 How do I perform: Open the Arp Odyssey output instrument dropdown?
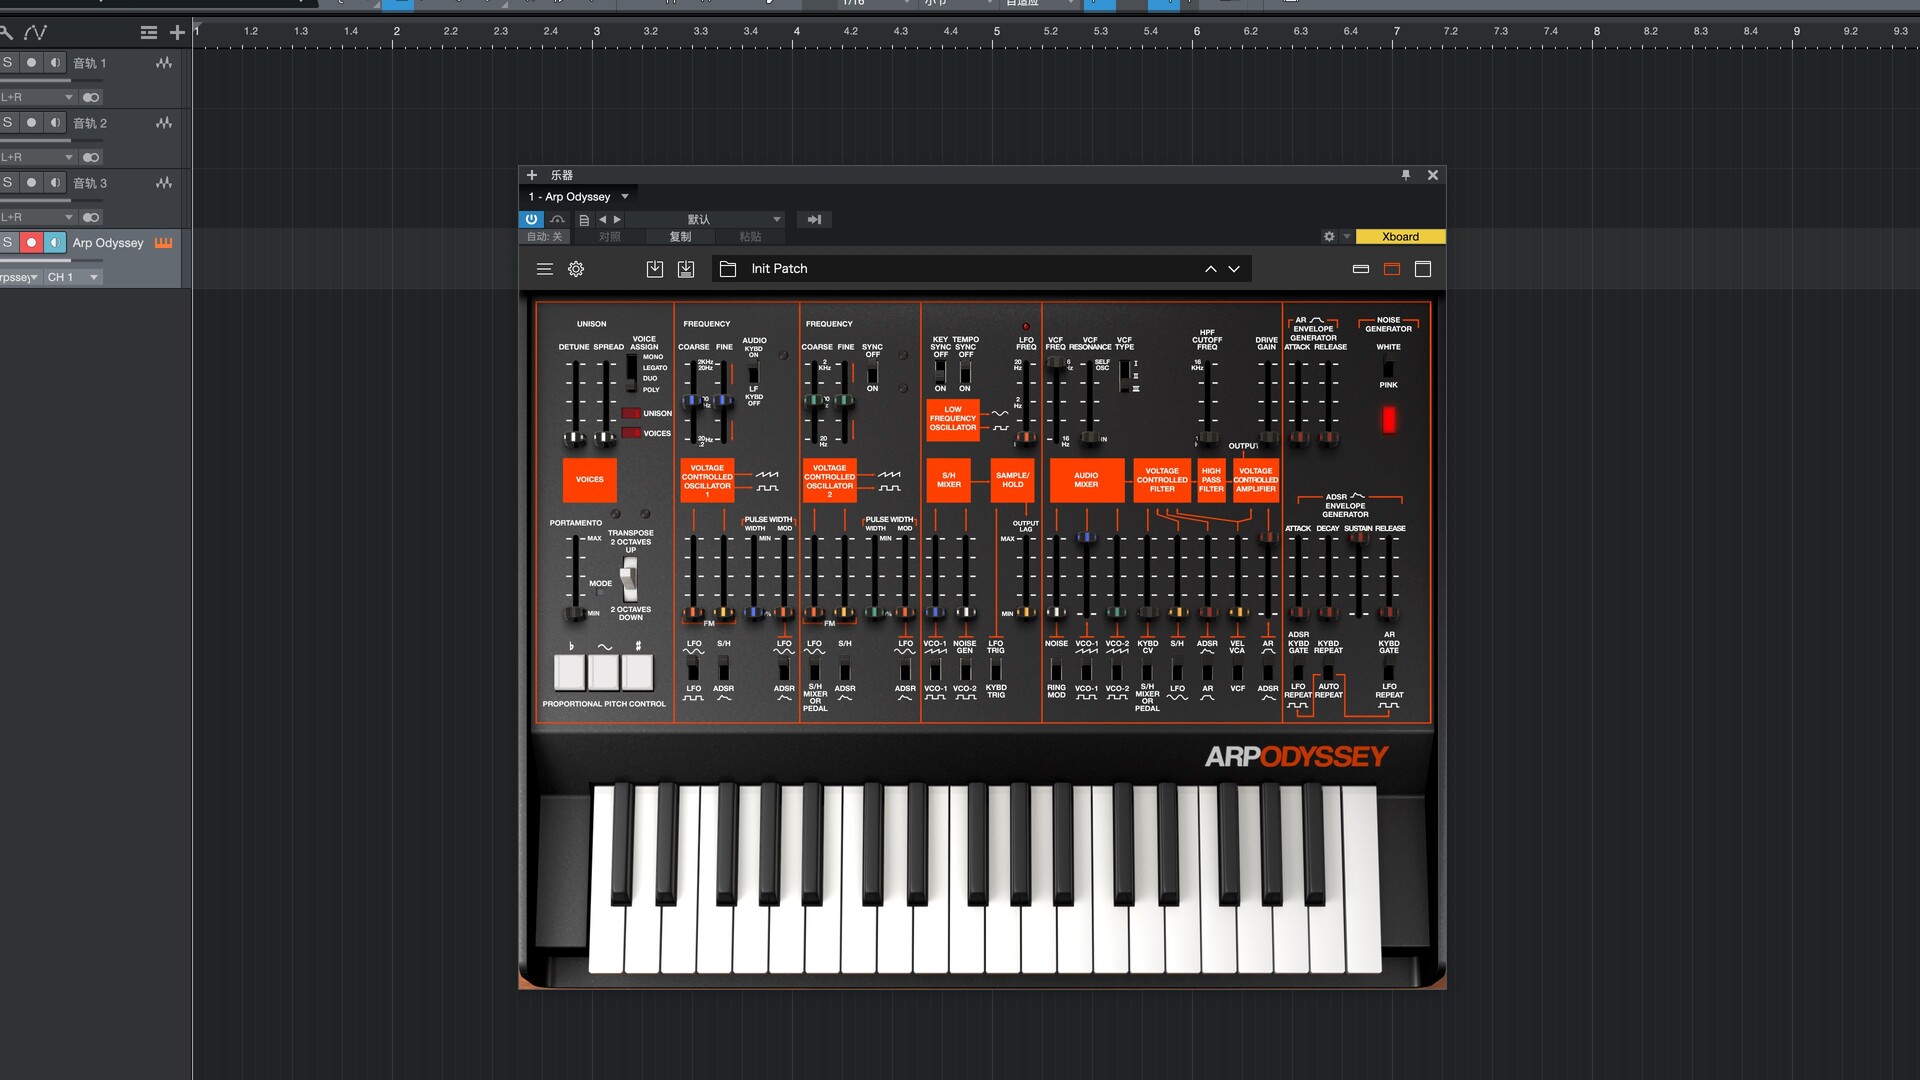click(20, 277)
